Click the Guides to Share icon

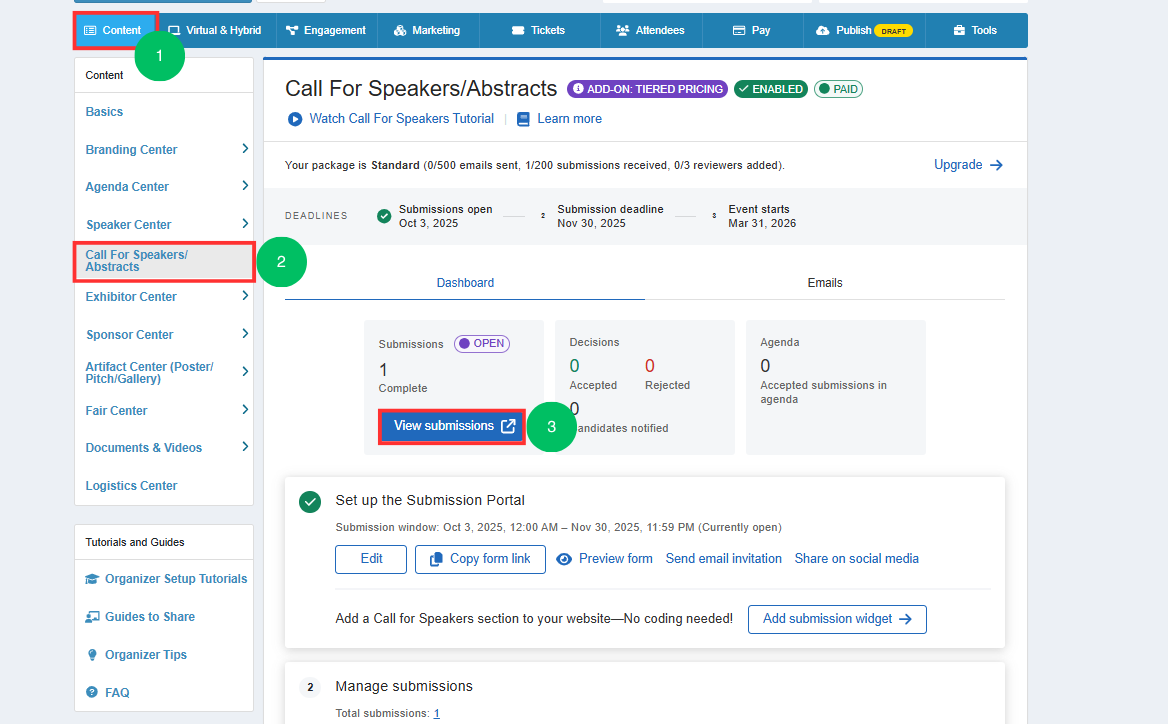point(92,617)
